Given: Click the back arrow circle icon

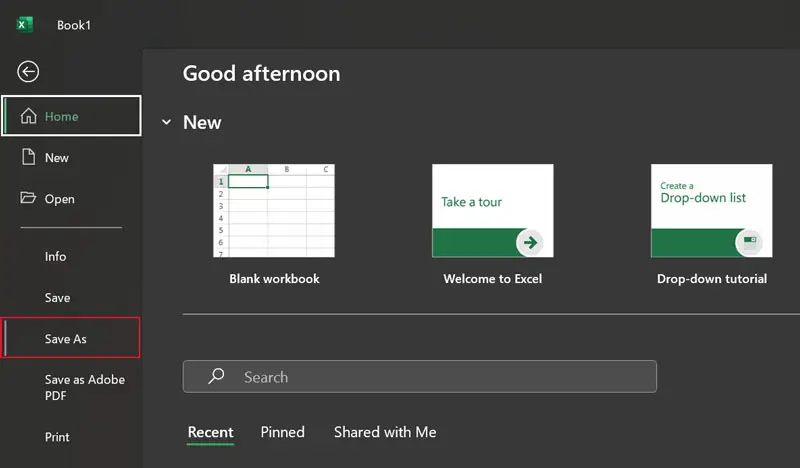Looking at the screenshot, I should [28, 71].
